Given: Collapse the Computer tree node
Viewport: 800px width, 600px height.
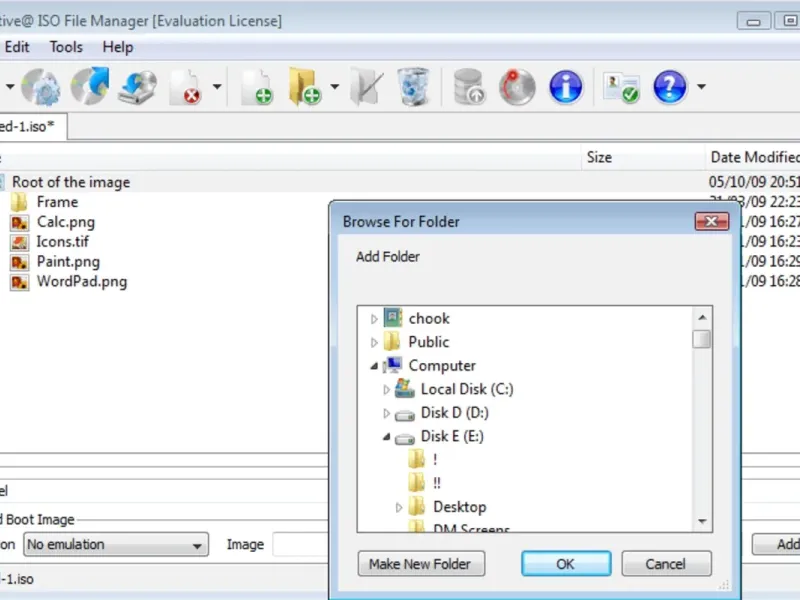Looking at the screenshot, I should pos(374,366).
